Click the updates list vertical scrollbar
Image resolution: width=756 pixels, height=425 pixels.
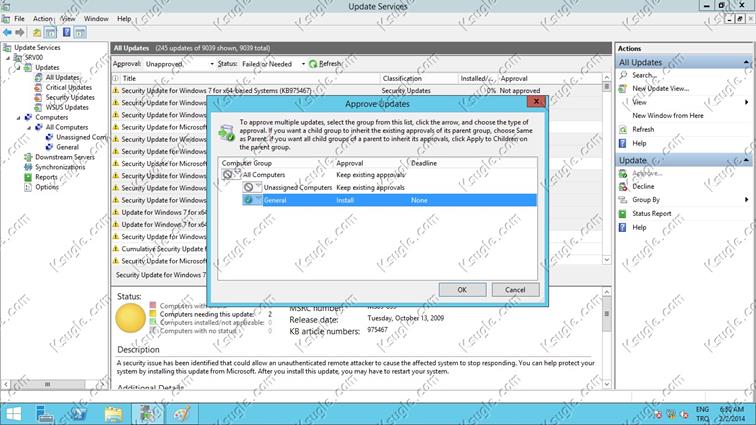point(607,168)
